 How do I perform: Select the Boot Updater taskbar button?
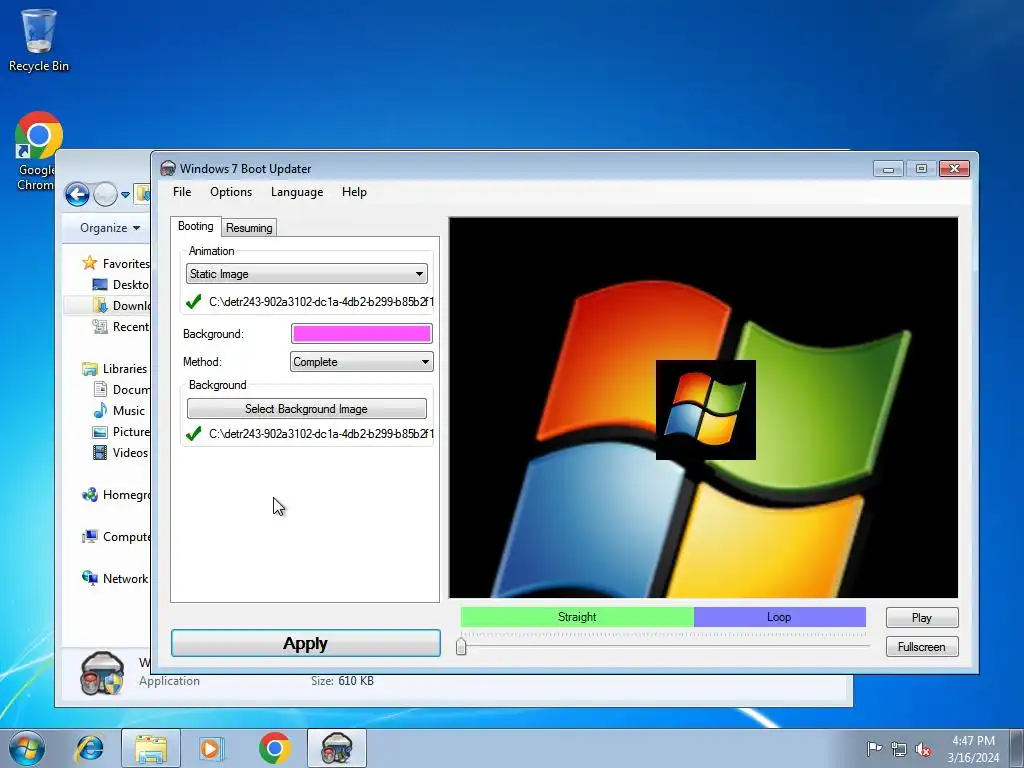click(x=336, y=748)
